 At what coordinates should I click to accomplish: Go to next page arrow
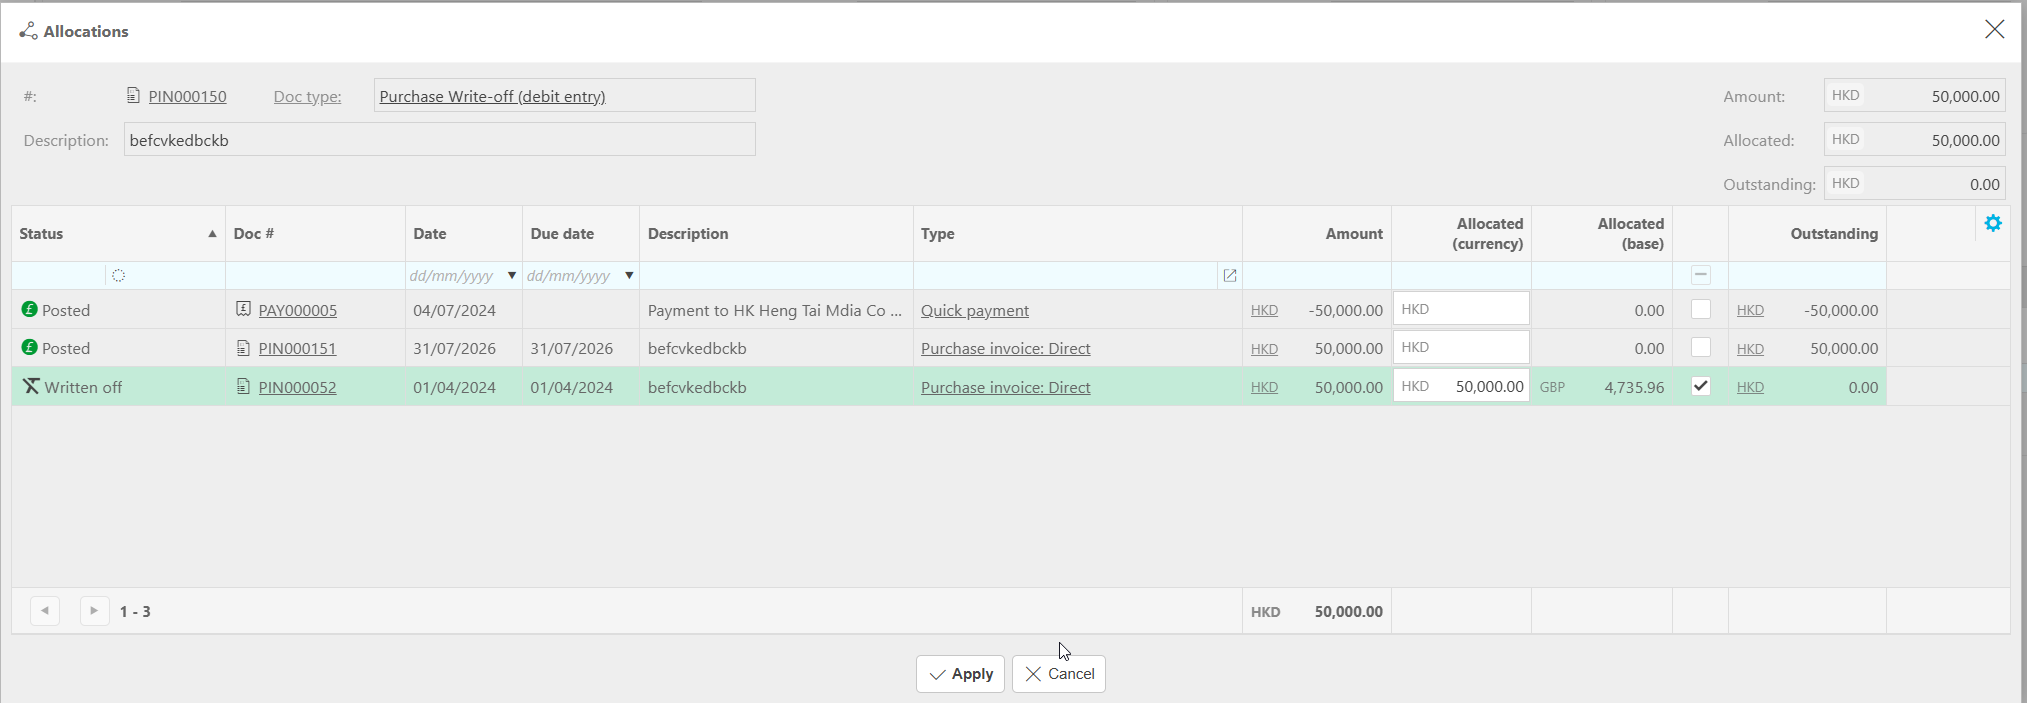point(94,610)
